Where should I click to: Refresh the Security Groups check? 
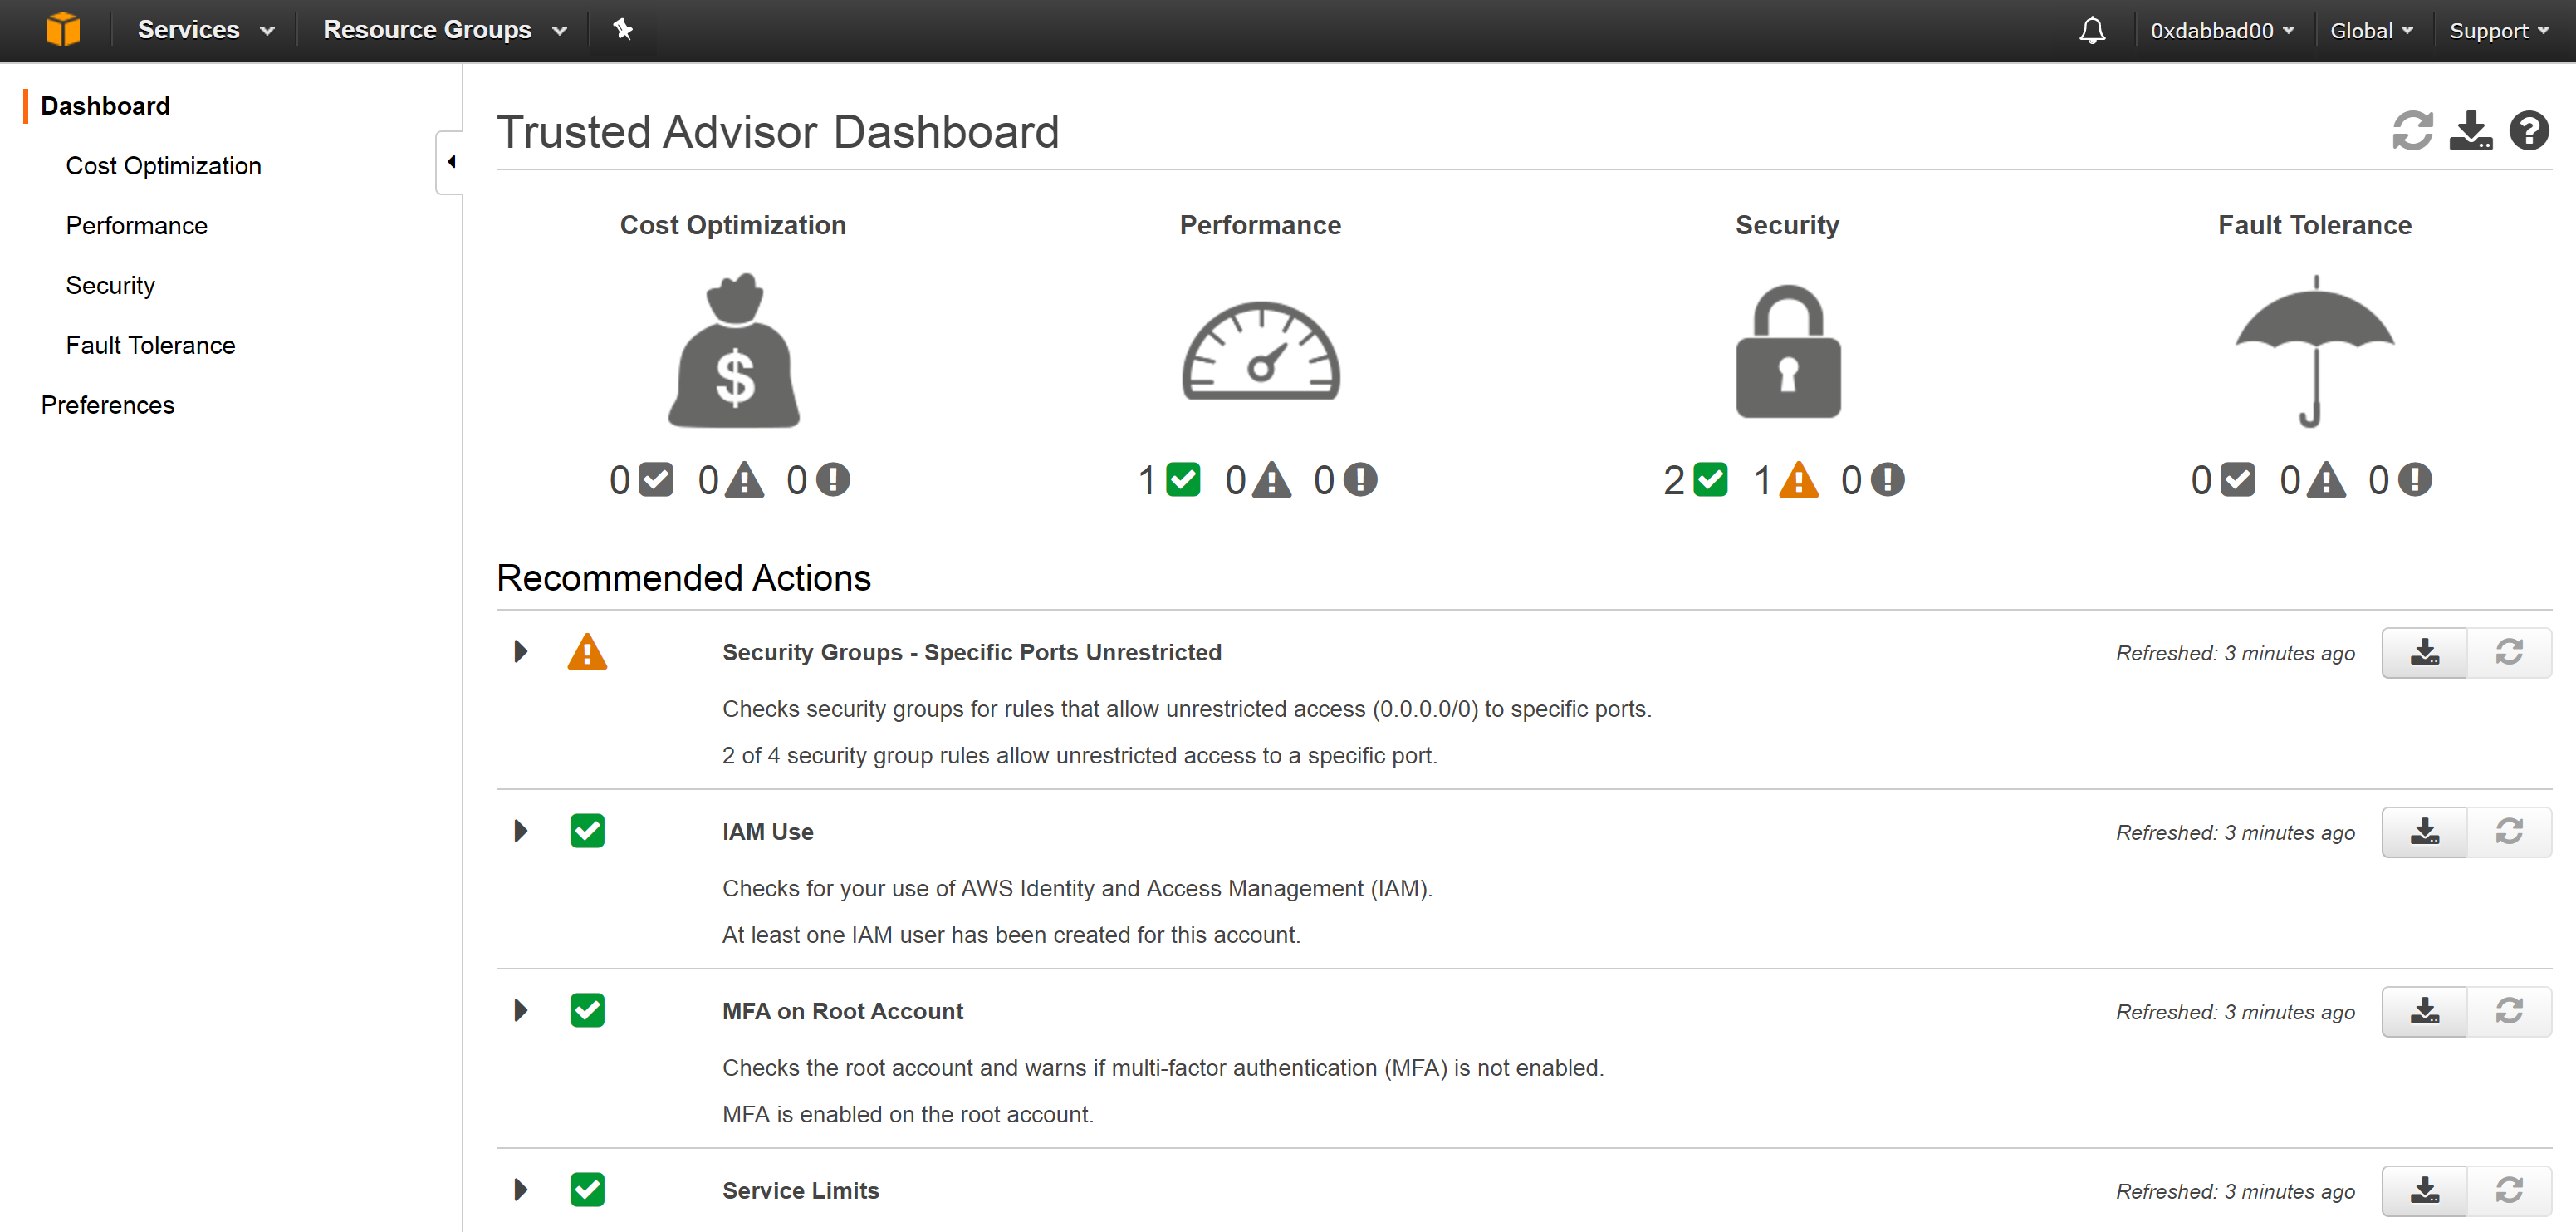pos(2509,653)
